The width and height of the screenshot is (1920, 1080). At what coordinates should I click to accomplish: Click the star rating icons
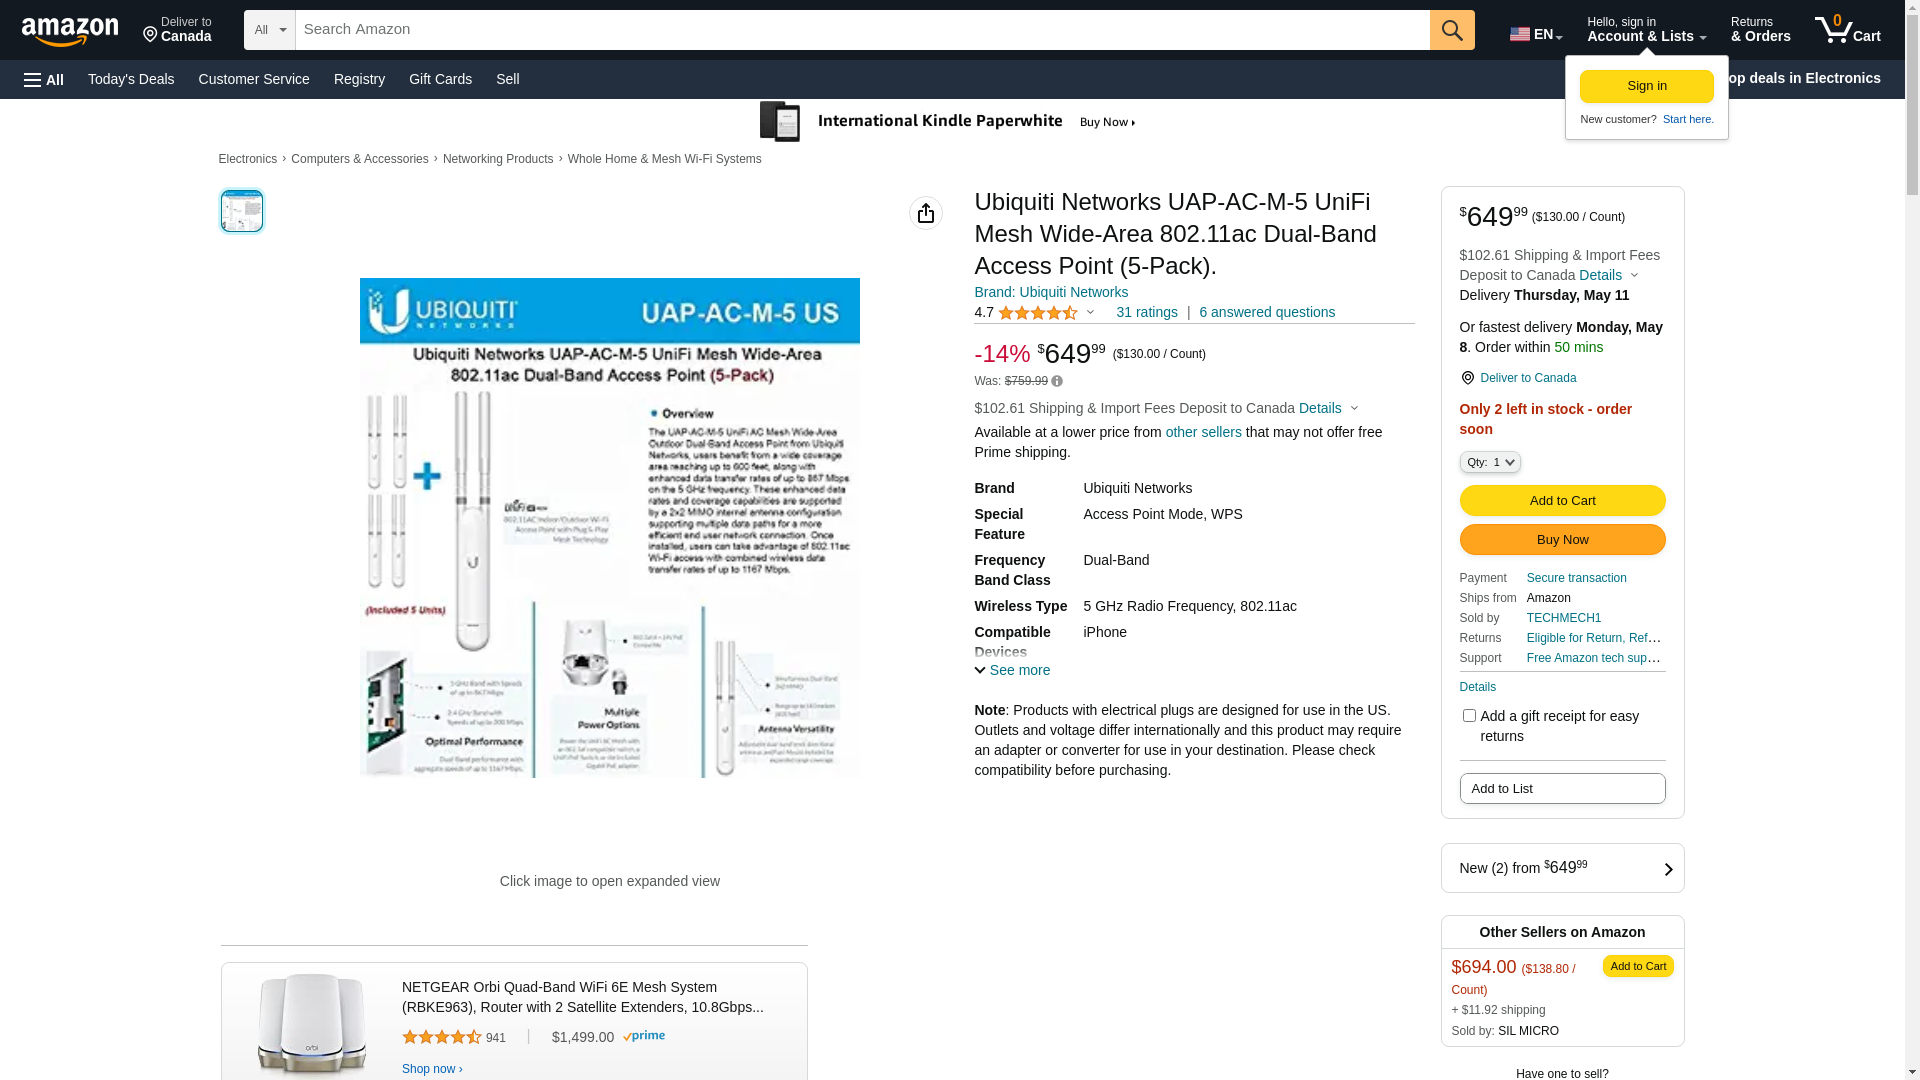[1037, 313]
